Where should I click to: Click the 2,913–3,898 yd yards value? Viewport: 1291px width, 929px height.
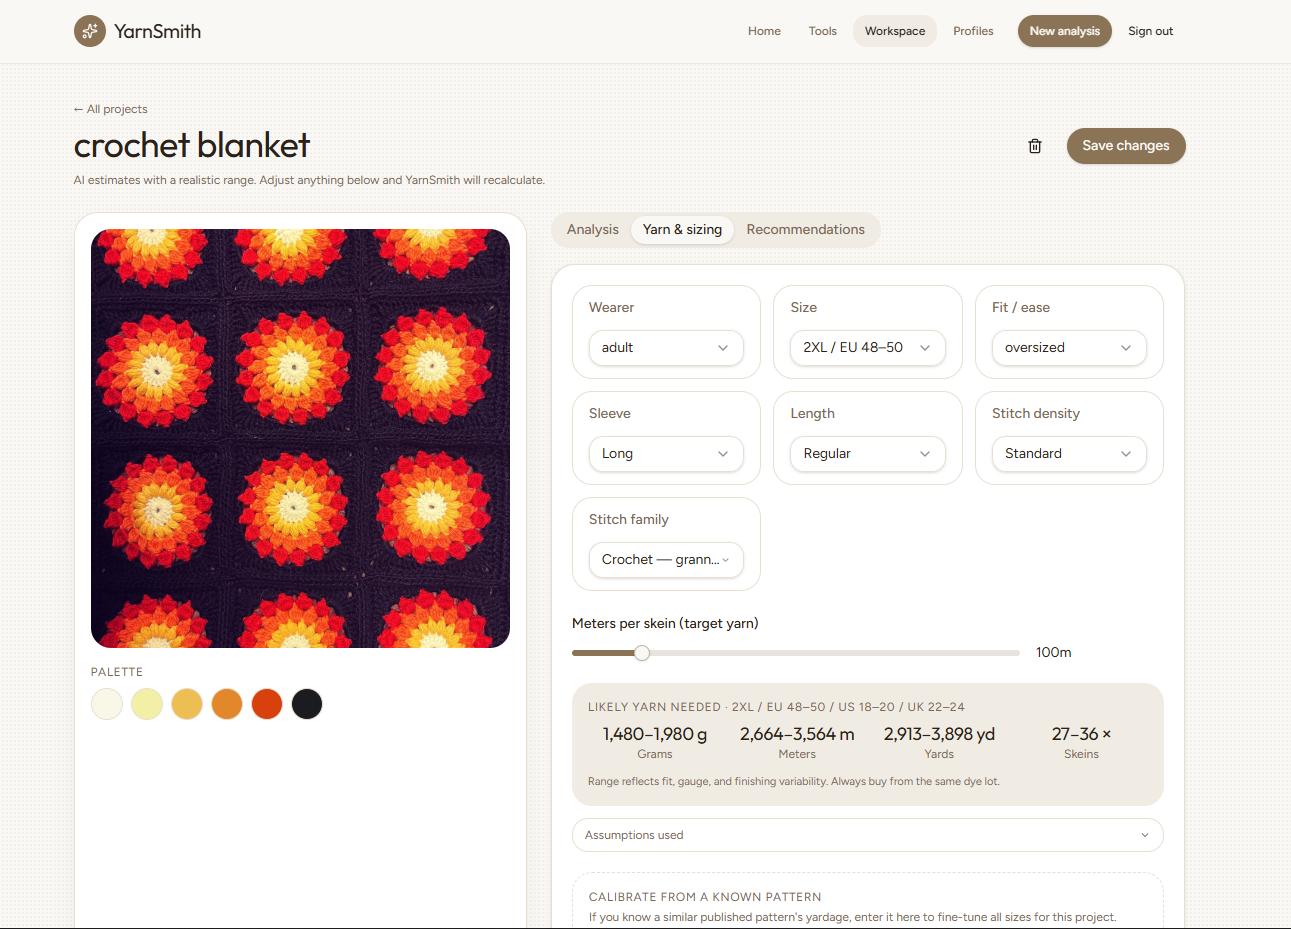click(939, 734)
